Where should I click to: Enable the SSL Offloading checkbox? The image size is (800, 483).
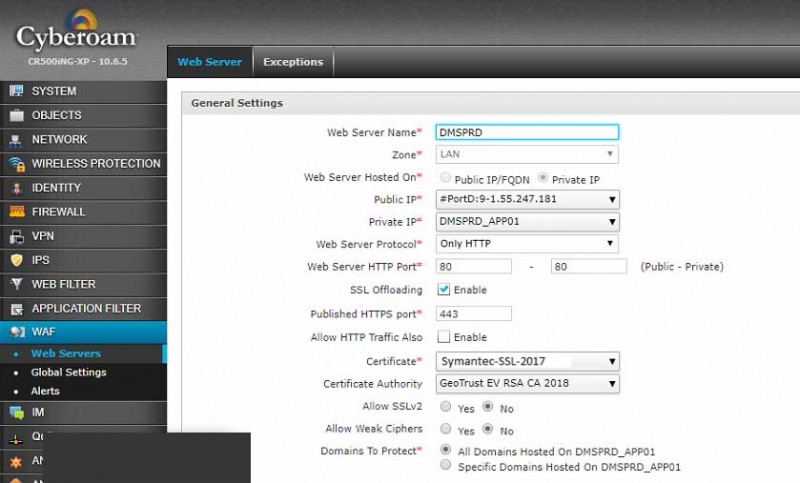tap(444, 290)
